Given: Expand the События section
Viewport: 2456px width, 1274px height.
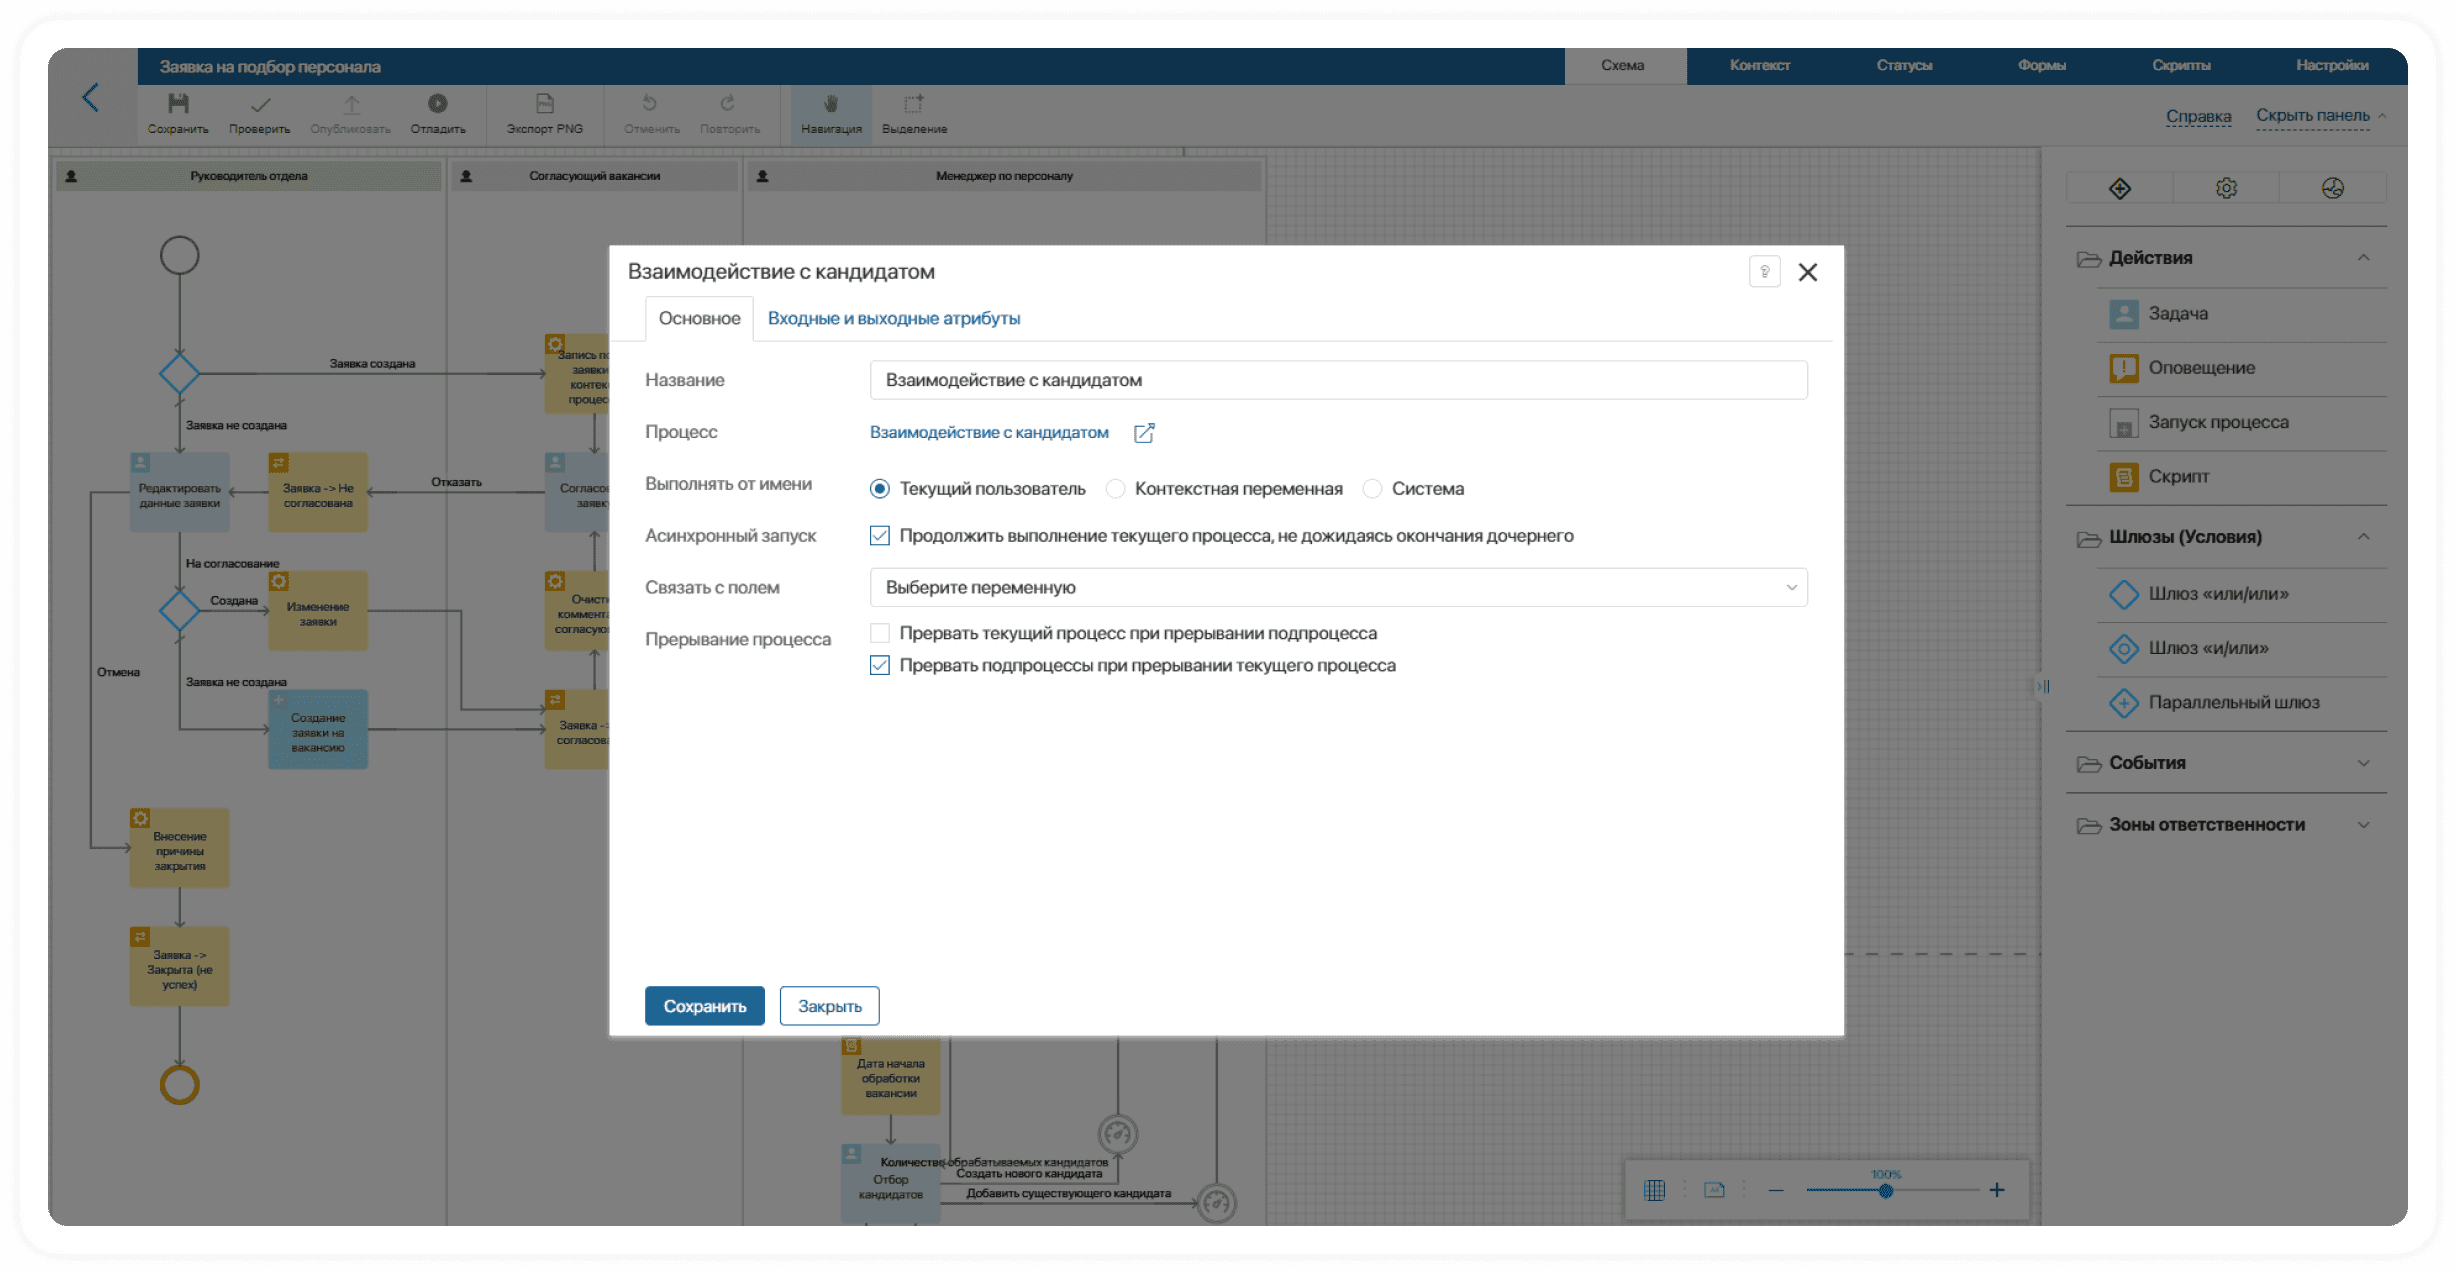Looking at the screenshot, I should coord(2363,763).
